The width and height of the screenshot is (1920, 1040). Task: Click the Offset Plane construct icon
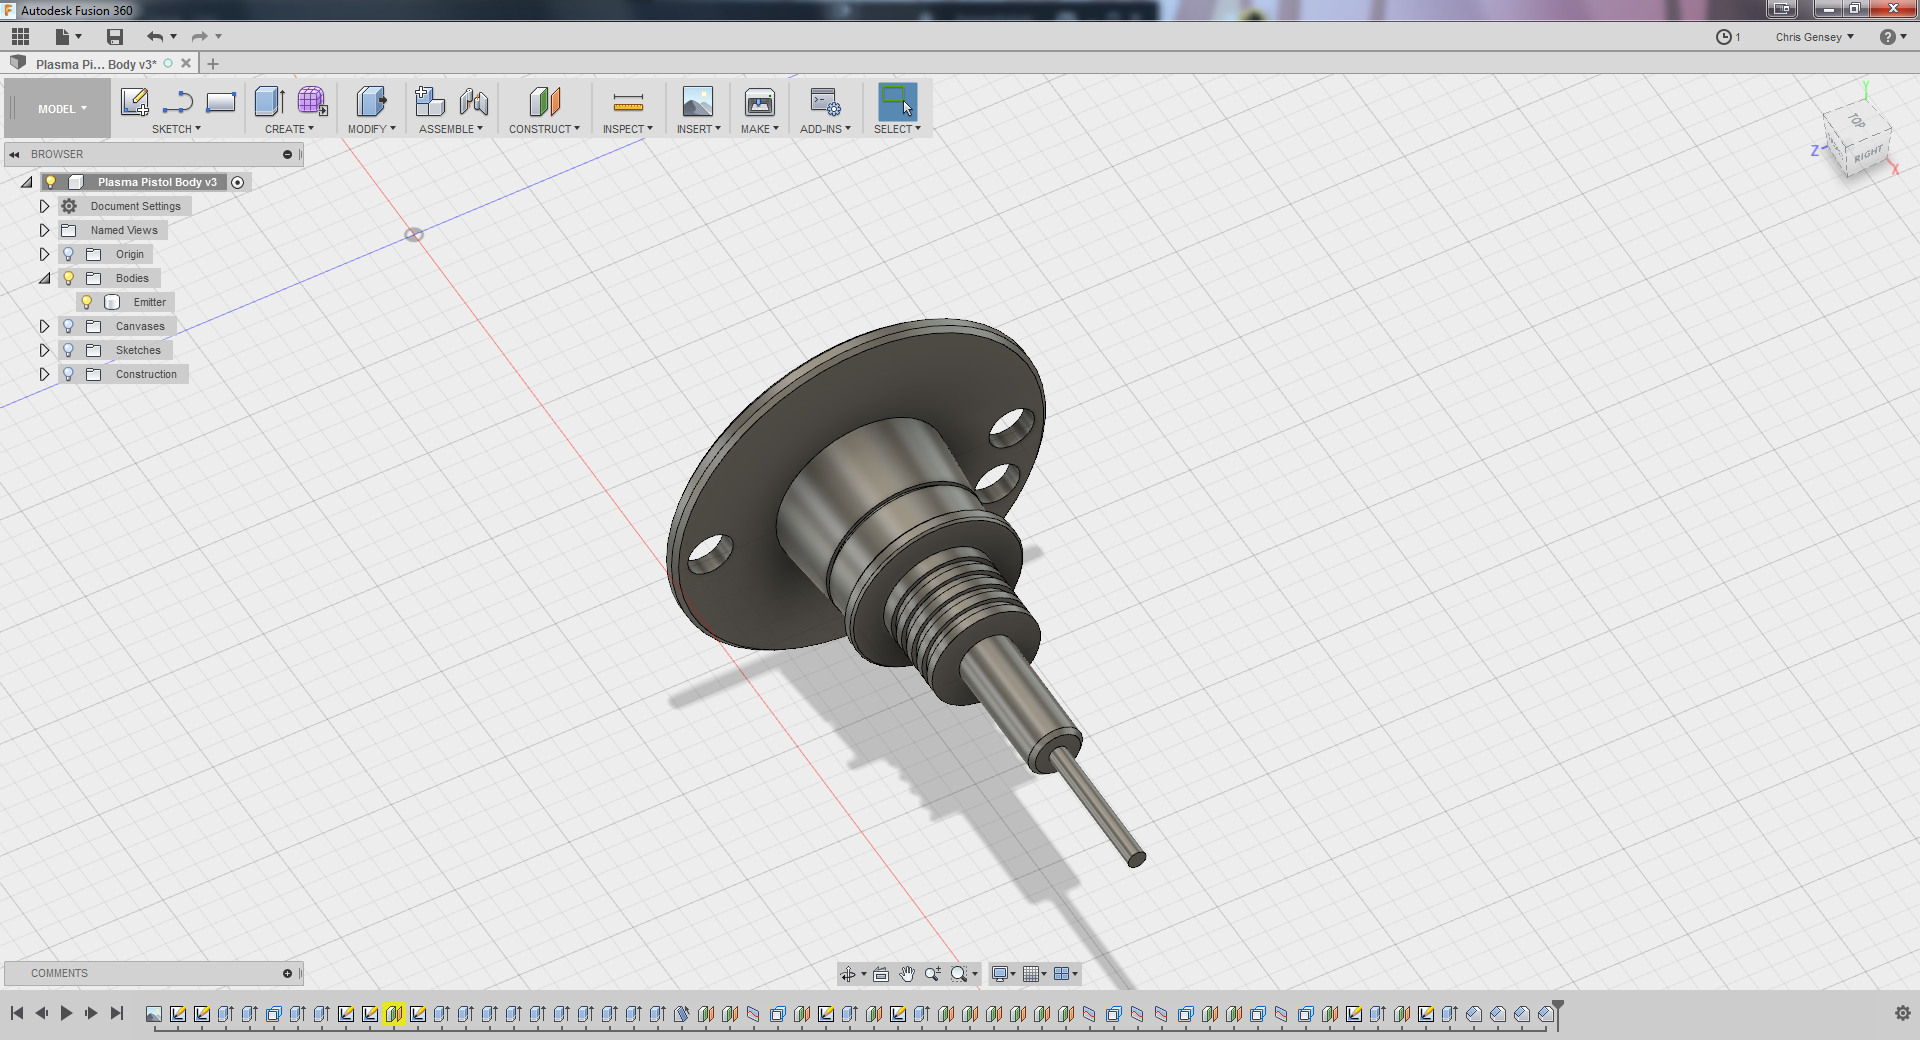coord(544,102)
